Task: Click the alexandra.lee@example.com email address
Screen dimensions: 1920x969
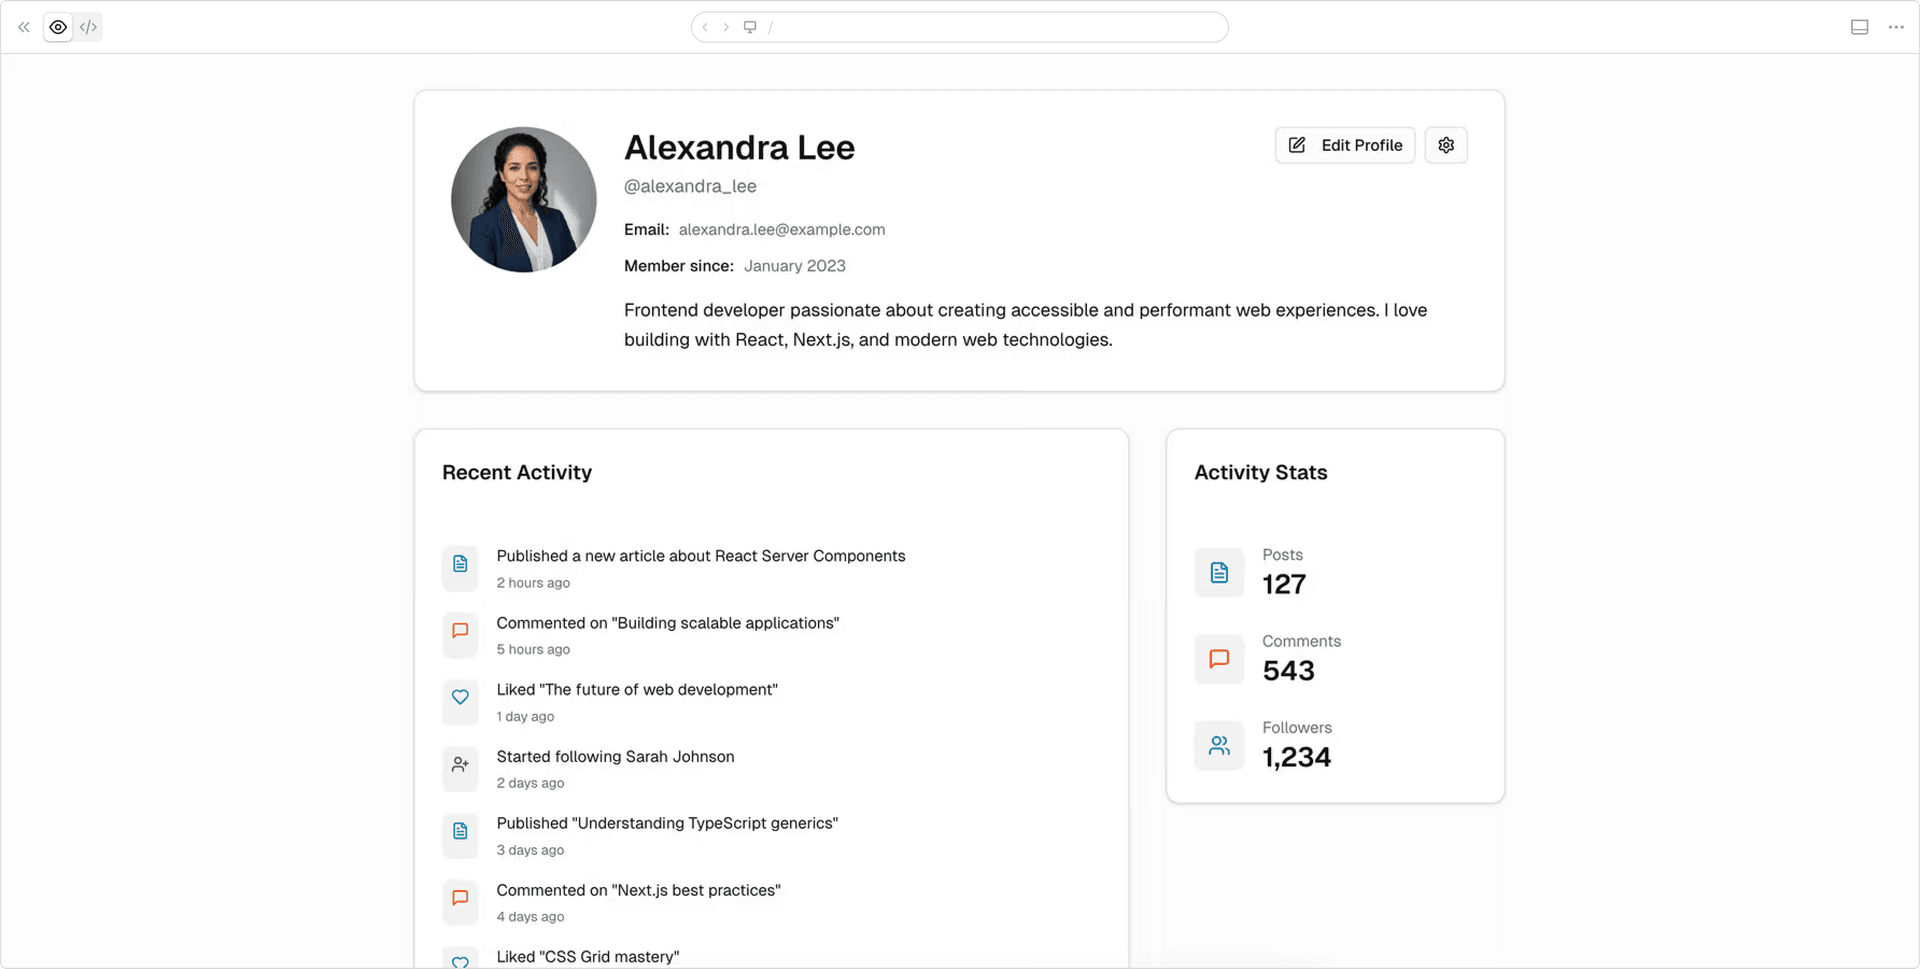Action: [x=781, y=230]
